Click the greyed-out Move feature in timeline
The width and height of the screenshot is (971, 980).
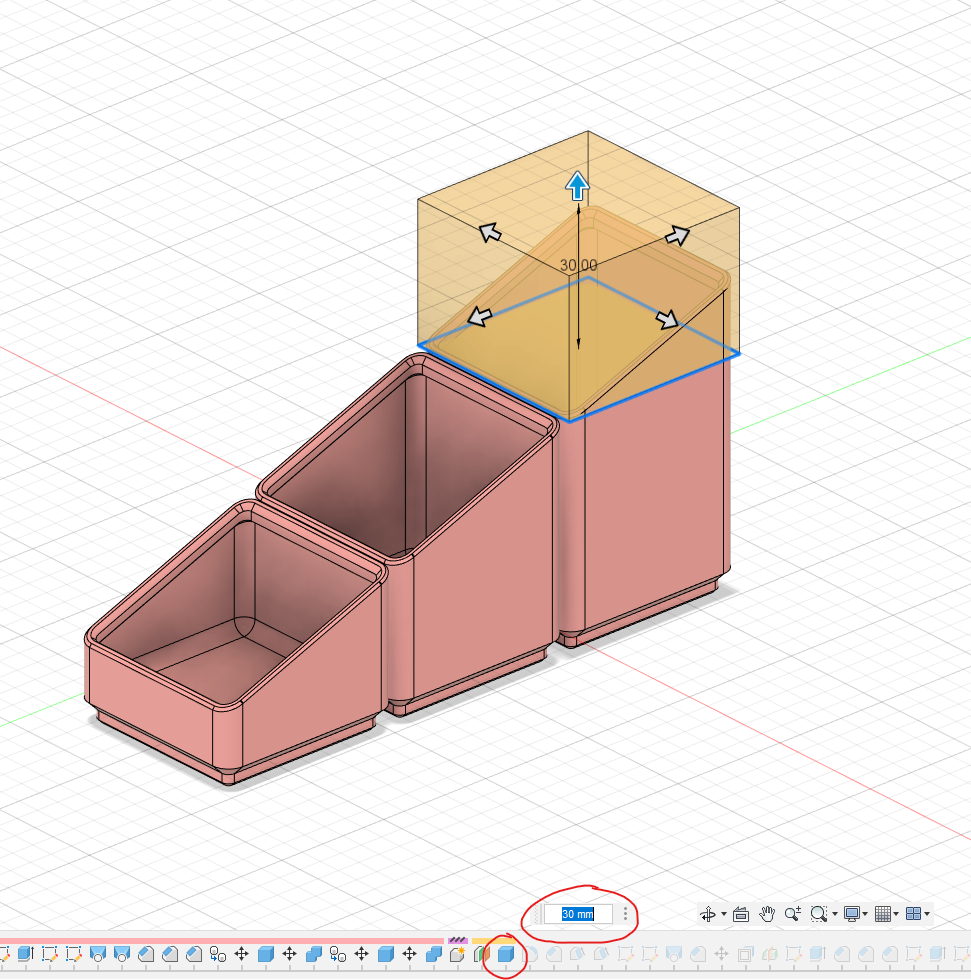(720, 954)
